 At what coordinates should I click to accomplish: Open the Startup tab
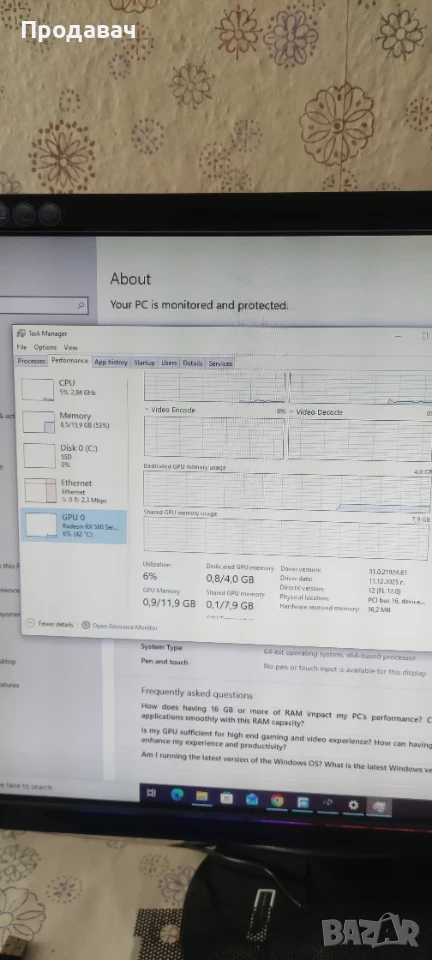click(x=144, y=362)
